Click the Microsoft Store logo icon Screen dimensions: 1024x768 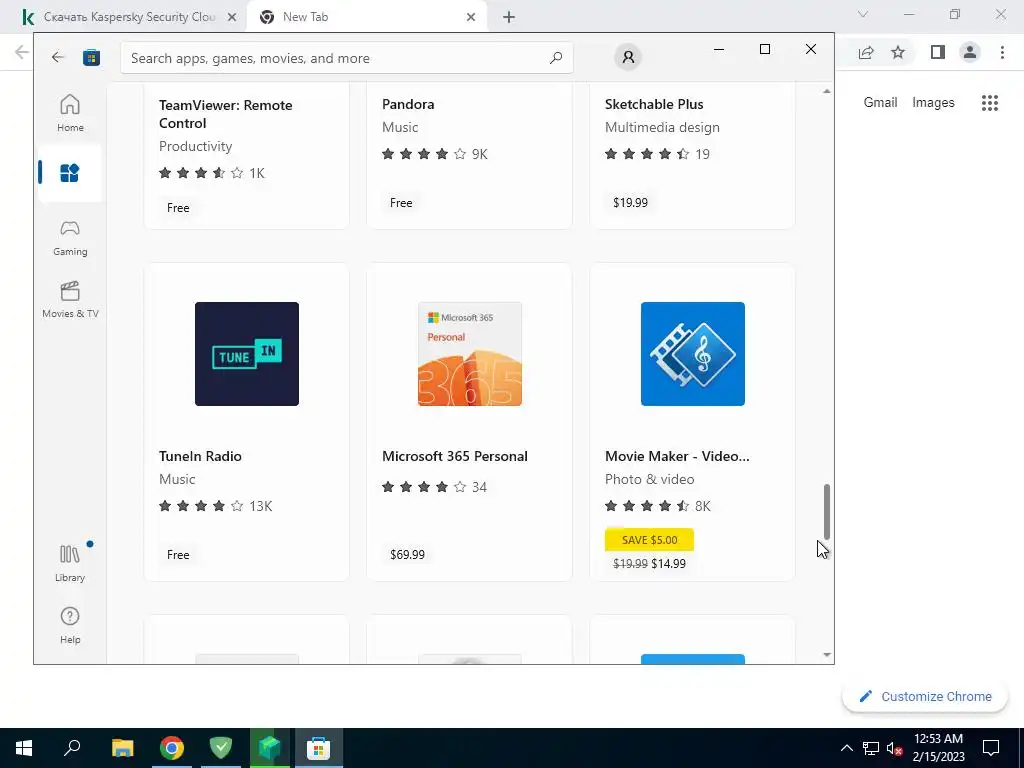(91, 57)
